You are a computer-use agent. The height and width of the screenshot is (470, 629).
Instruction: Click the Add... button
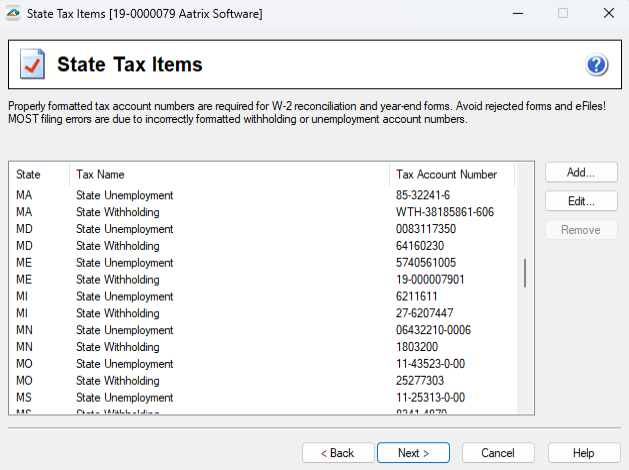581,173
